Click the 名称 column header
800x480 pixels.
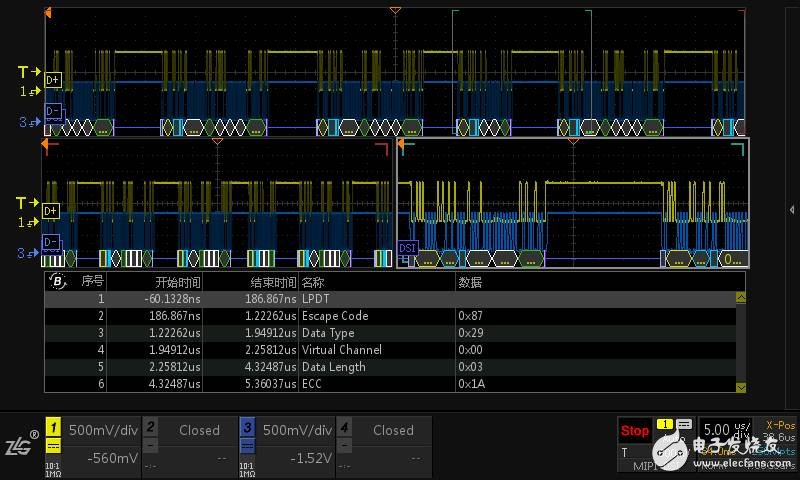point(313,282)
